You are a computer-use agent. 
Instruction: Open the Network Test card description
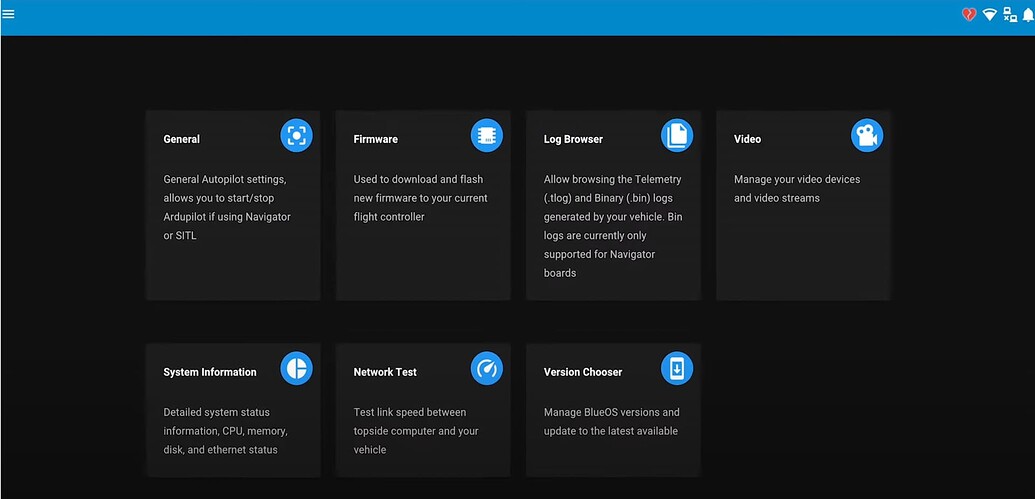[x=416, y=431]
